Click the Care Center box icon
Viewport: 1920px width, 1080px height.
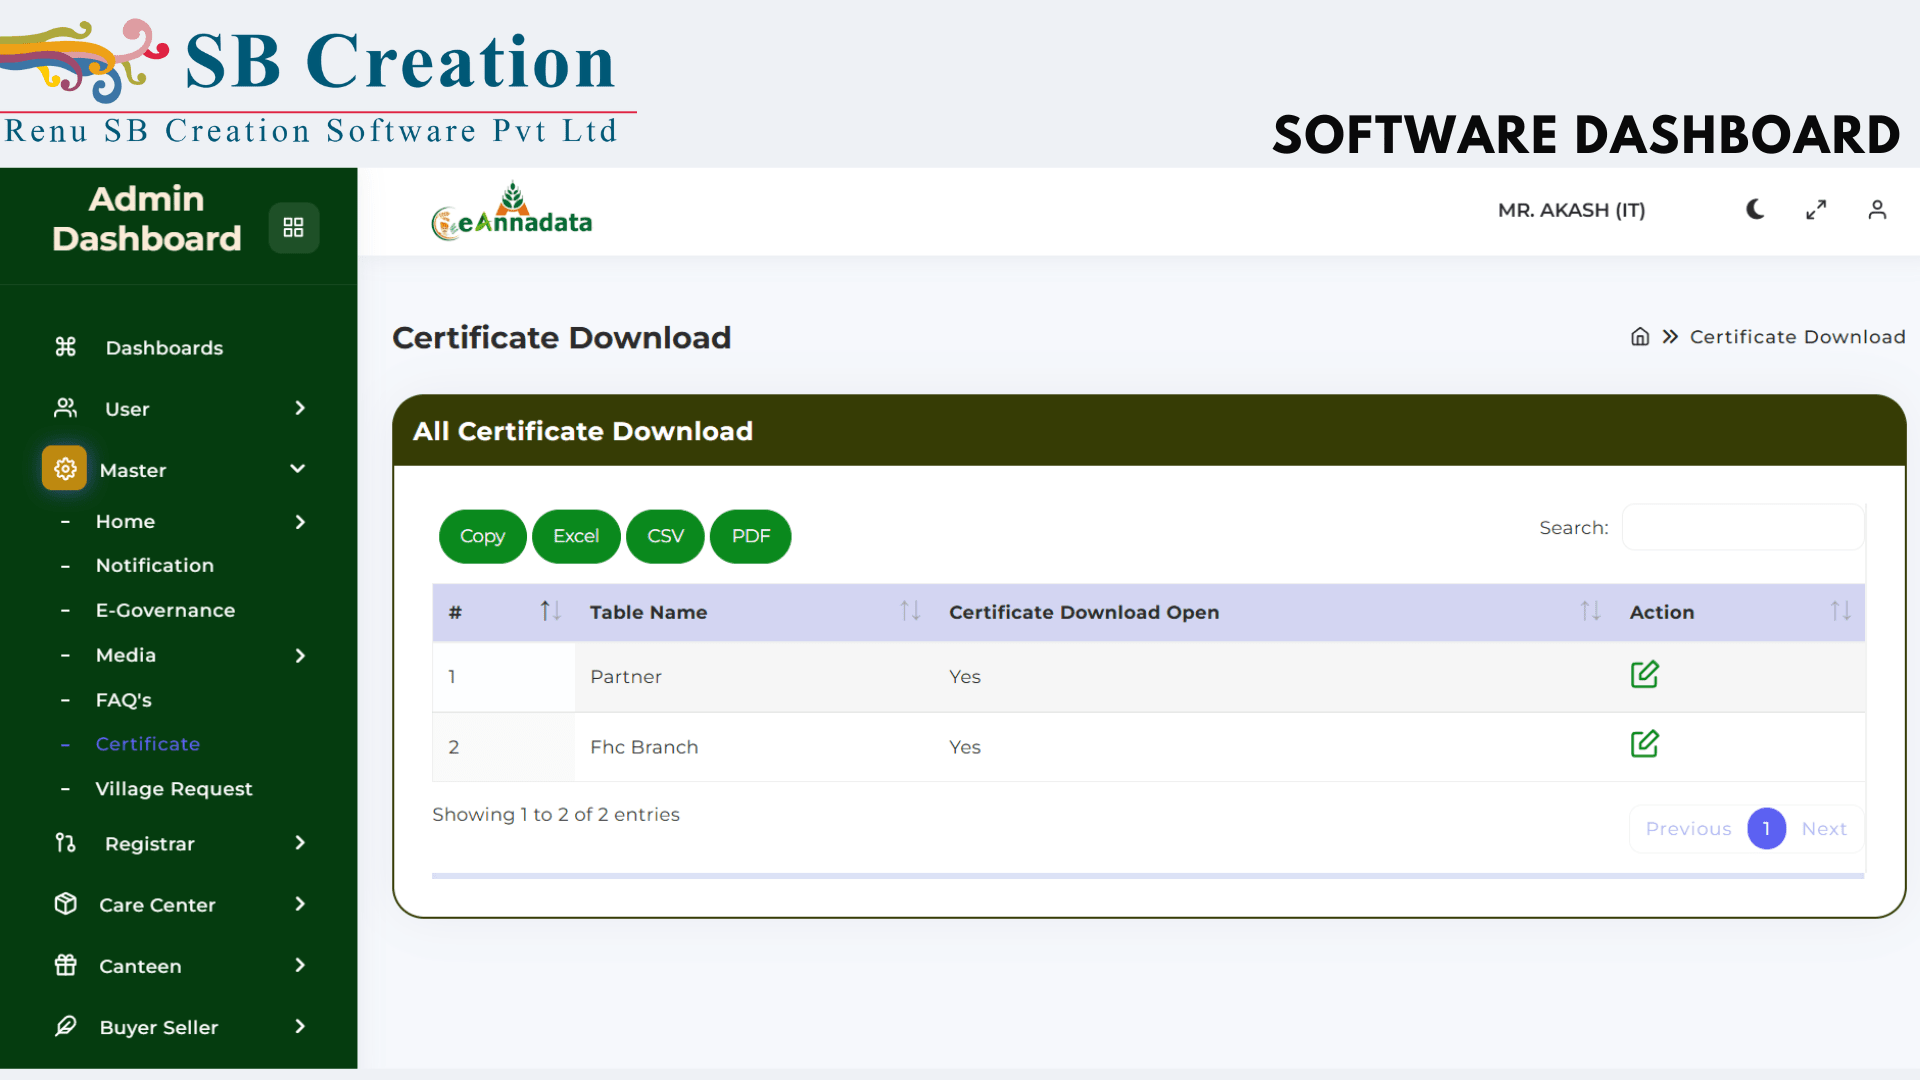coord(65,904)
